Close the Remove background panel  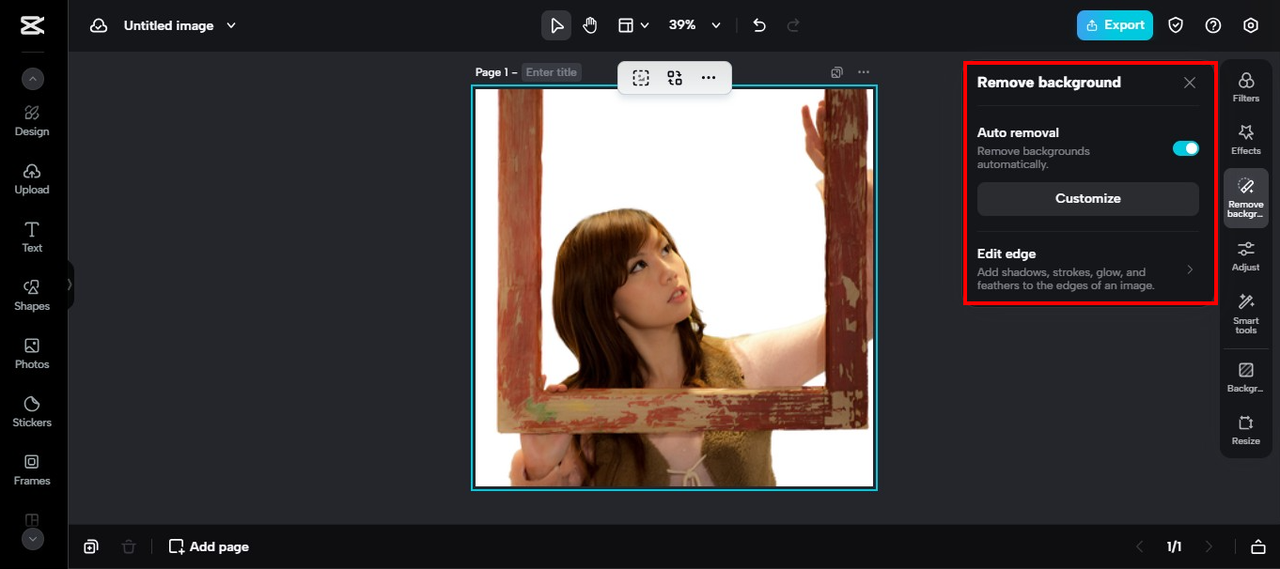[x=1189, y=83]
